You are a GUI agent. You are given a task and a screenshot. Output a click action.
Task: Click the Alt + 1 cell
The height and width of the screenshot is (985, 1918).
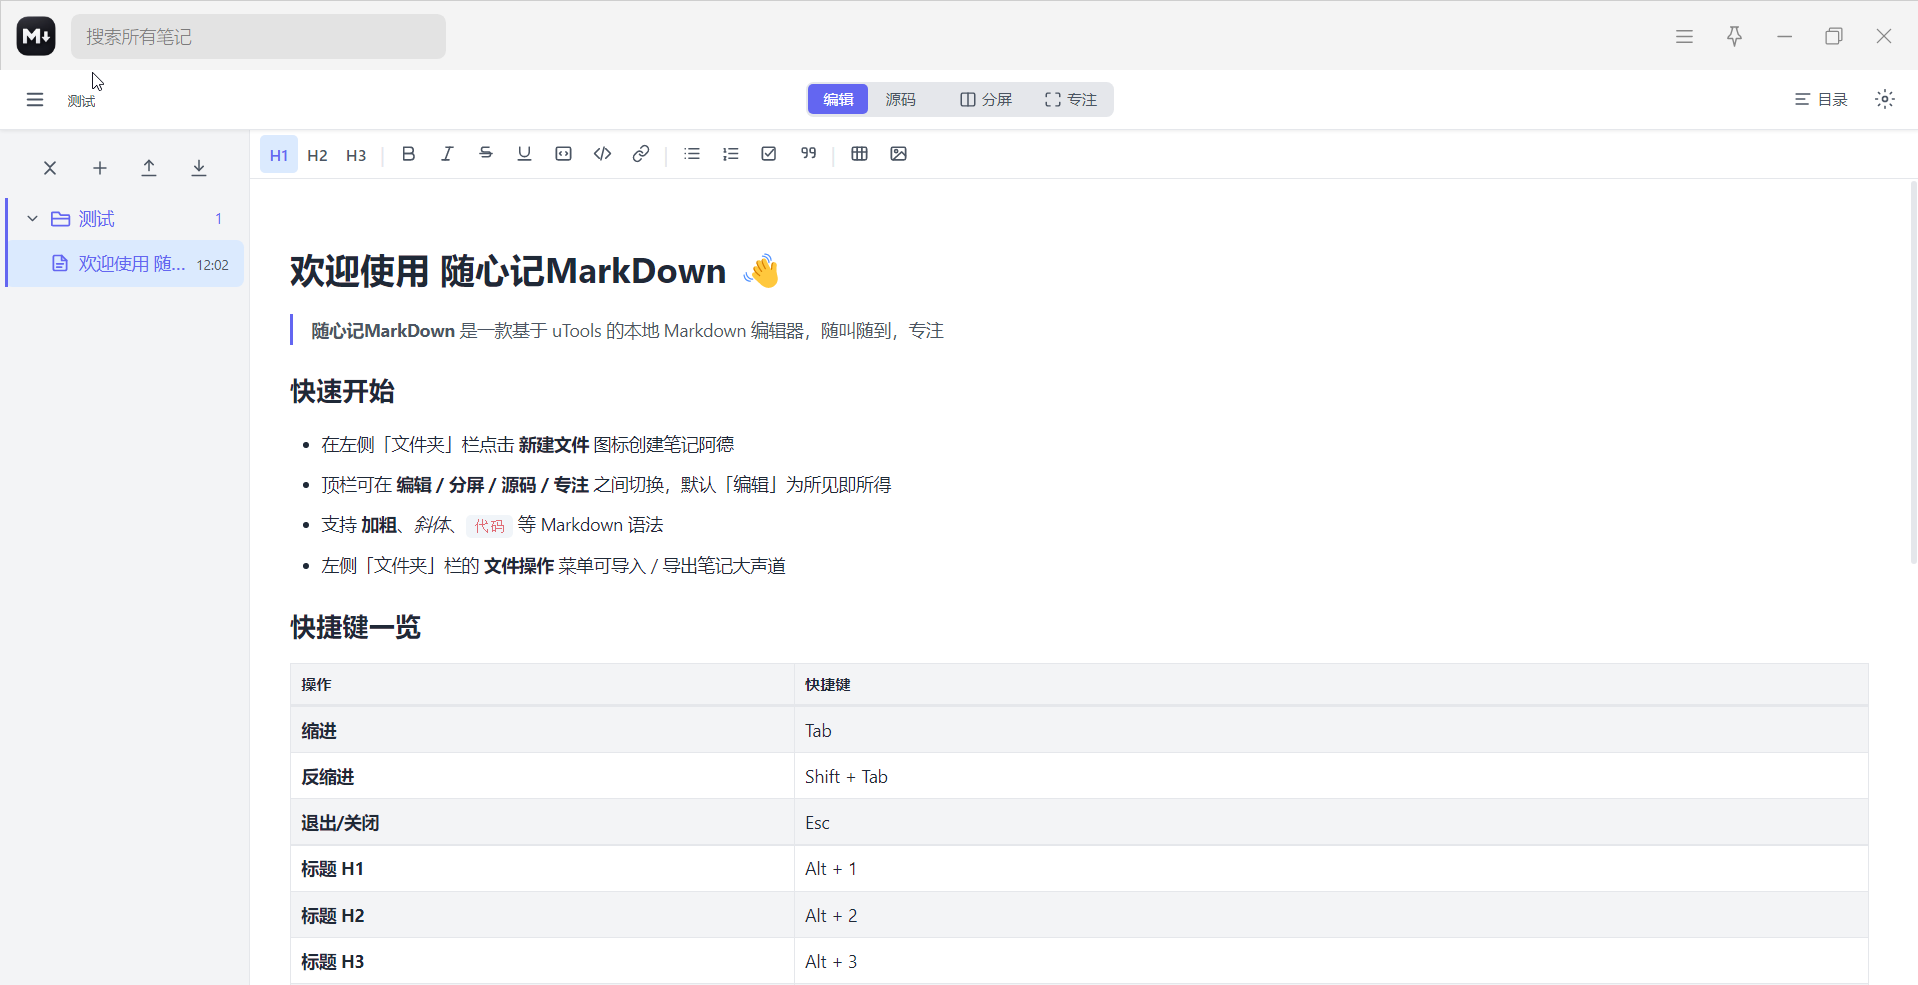pos(1331,869)
